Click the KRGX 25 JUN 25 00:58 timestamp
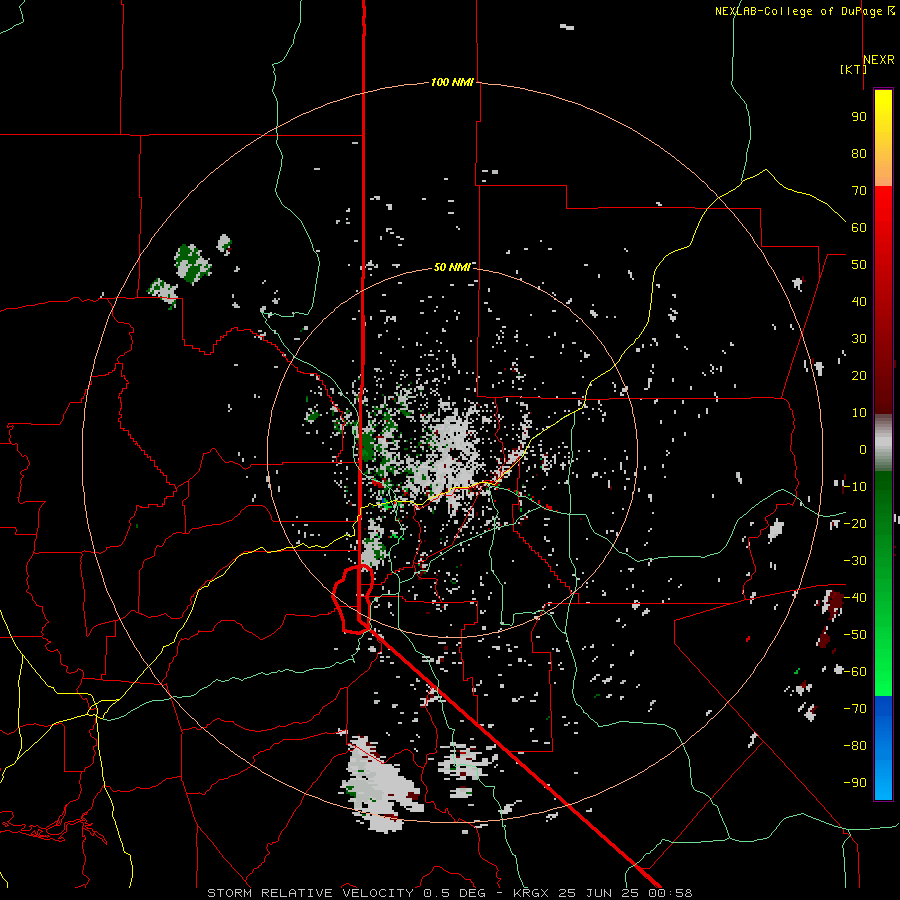Viewport: 900px width, 900px height. (603, 893)
